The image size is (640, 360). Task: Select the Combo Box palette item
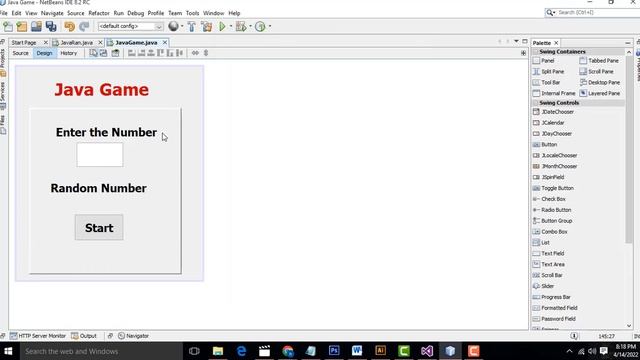(x=550, y=232)
